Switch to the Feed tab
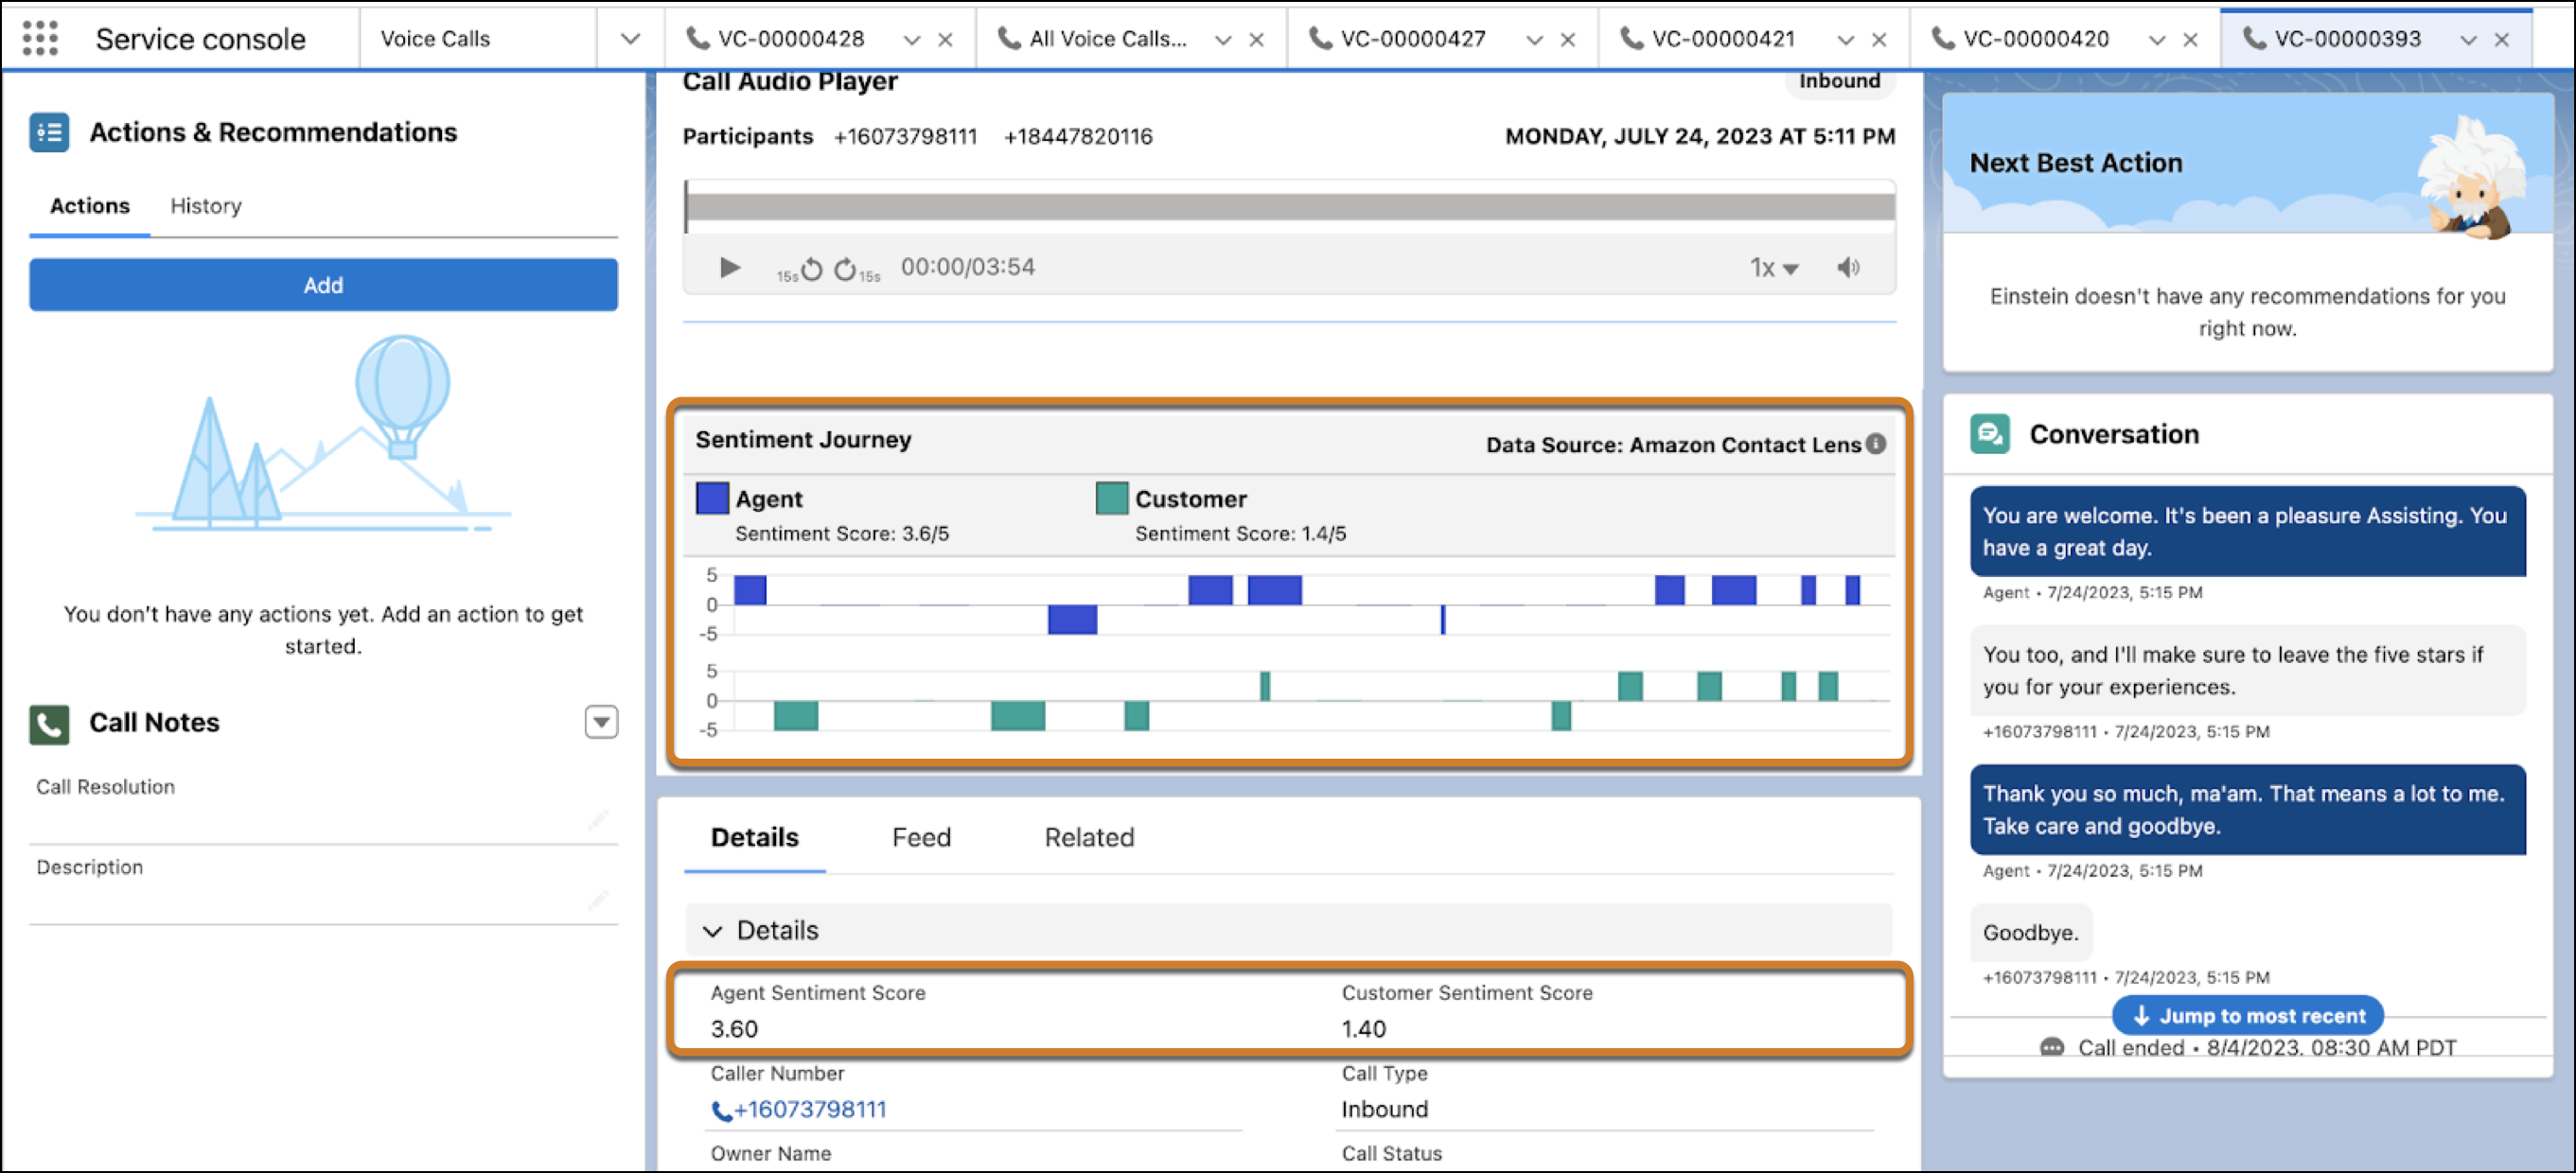Image resolution: width=2576 pixels, height=1173 pixels. (920, 837)
